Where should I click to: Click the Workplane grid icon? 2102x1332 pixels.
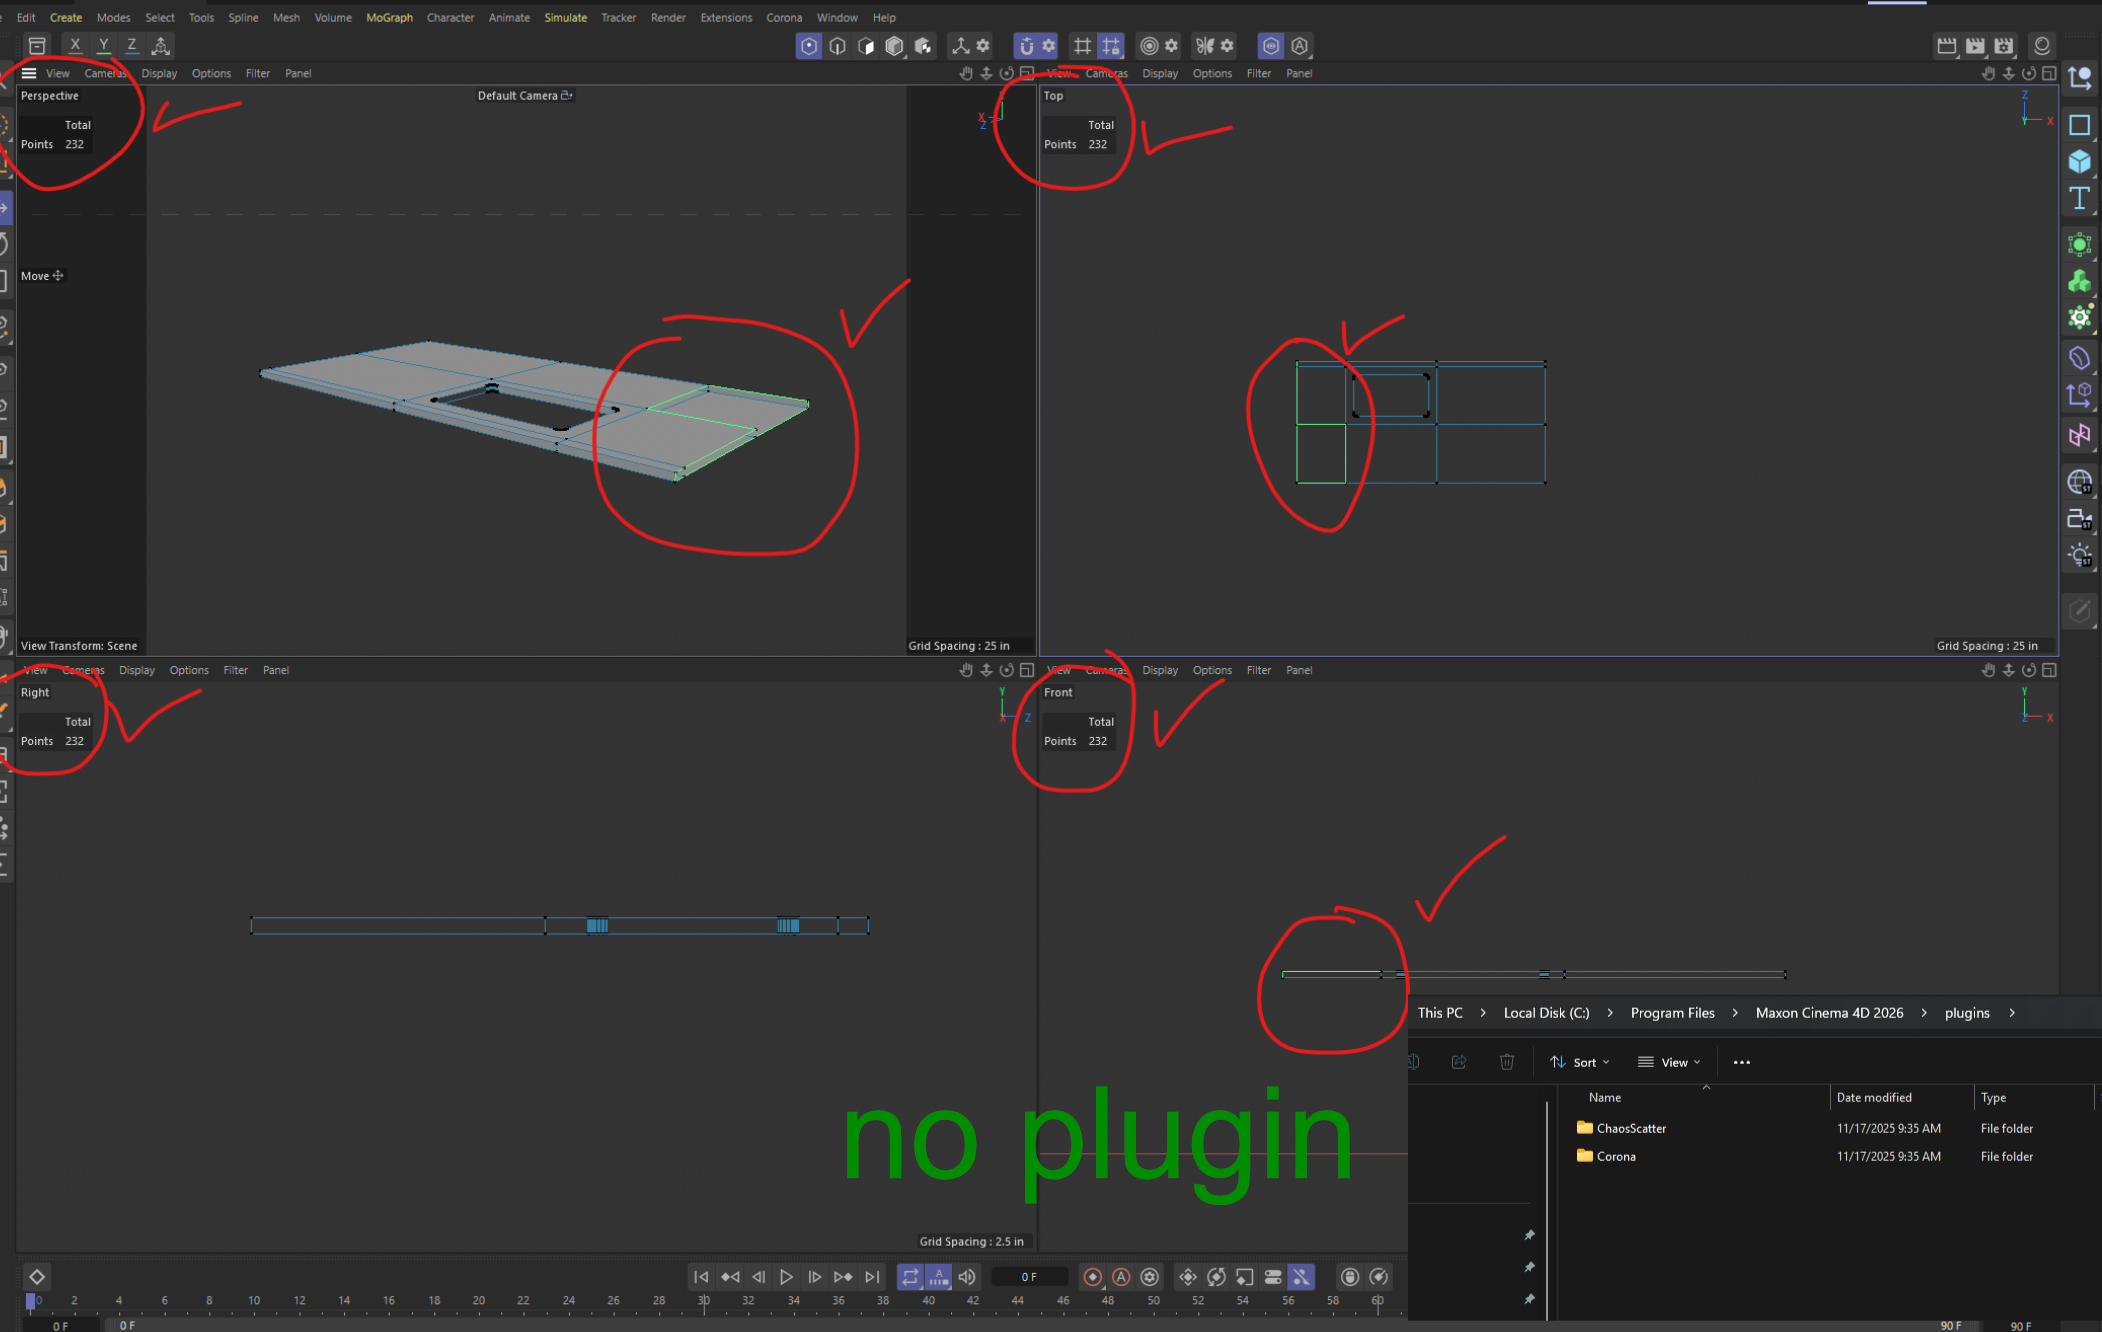point(1082,46)
